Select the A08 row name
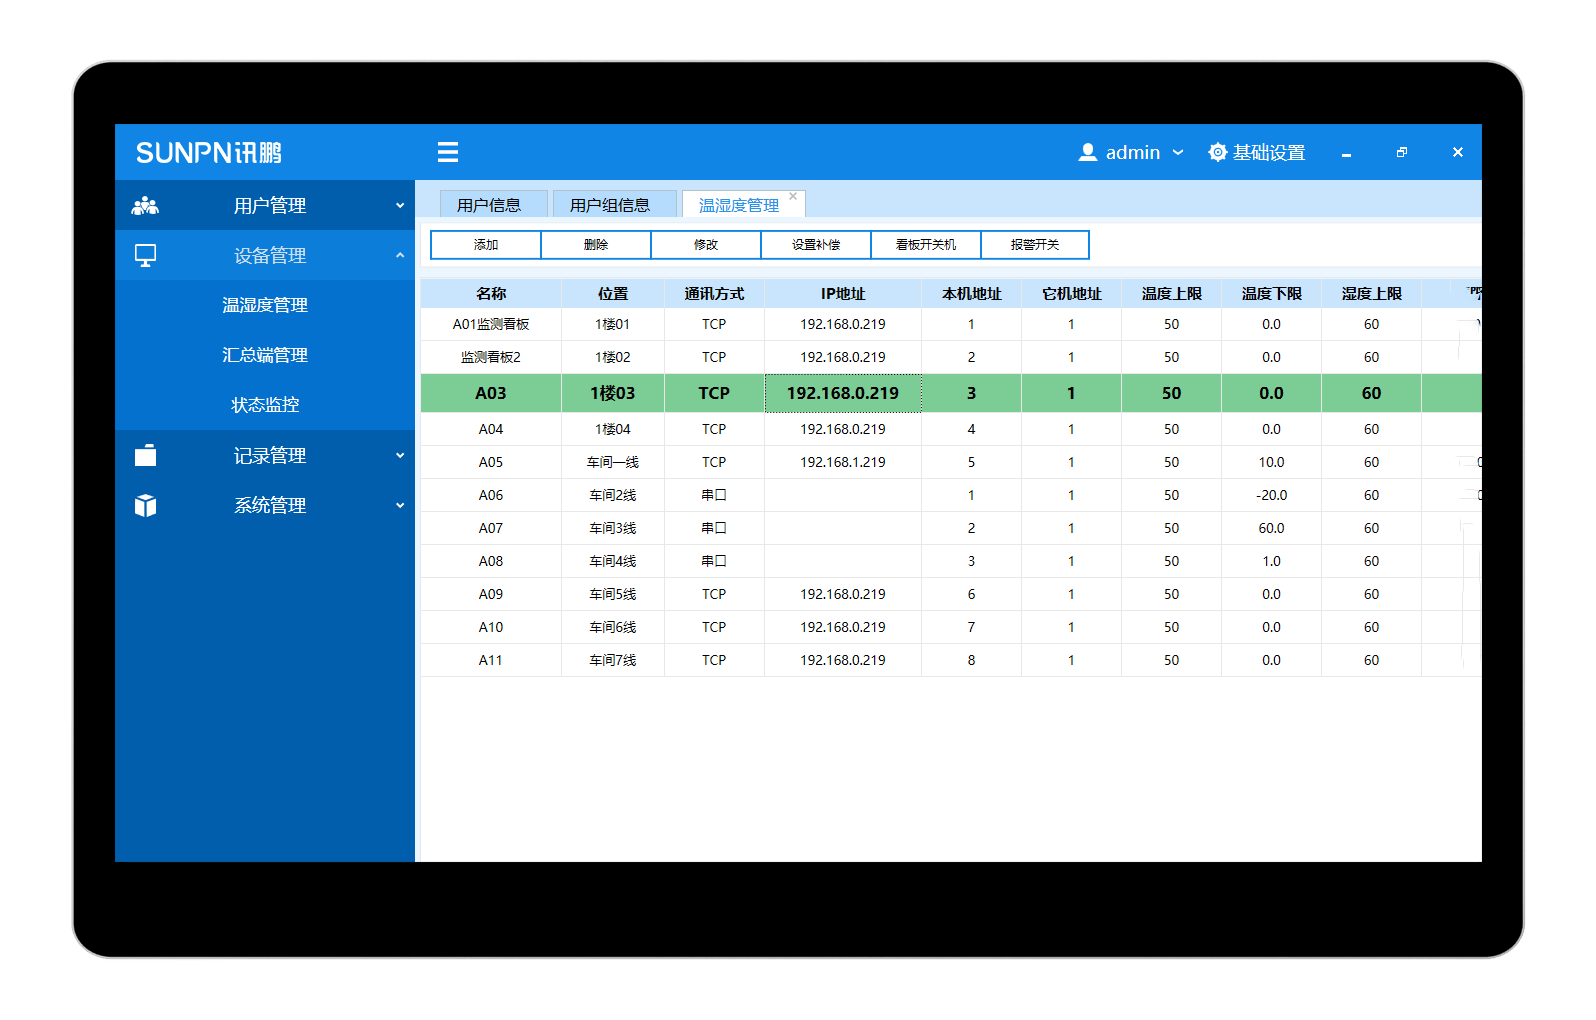1596x1020 pixels. tap(491, 561)
